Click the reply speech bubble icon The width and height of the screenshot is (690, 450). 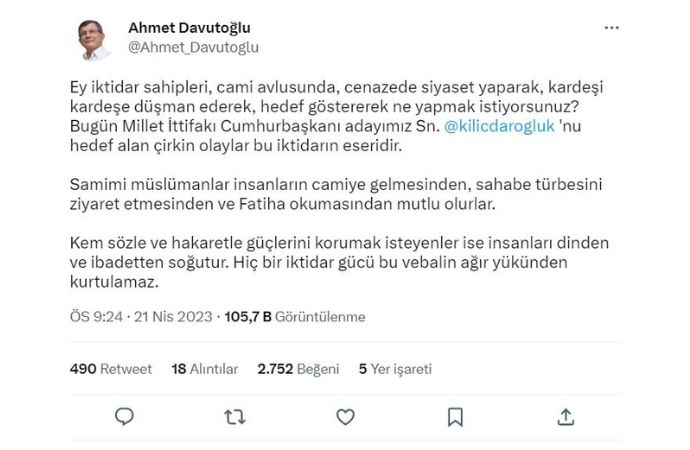coord(124,416)
